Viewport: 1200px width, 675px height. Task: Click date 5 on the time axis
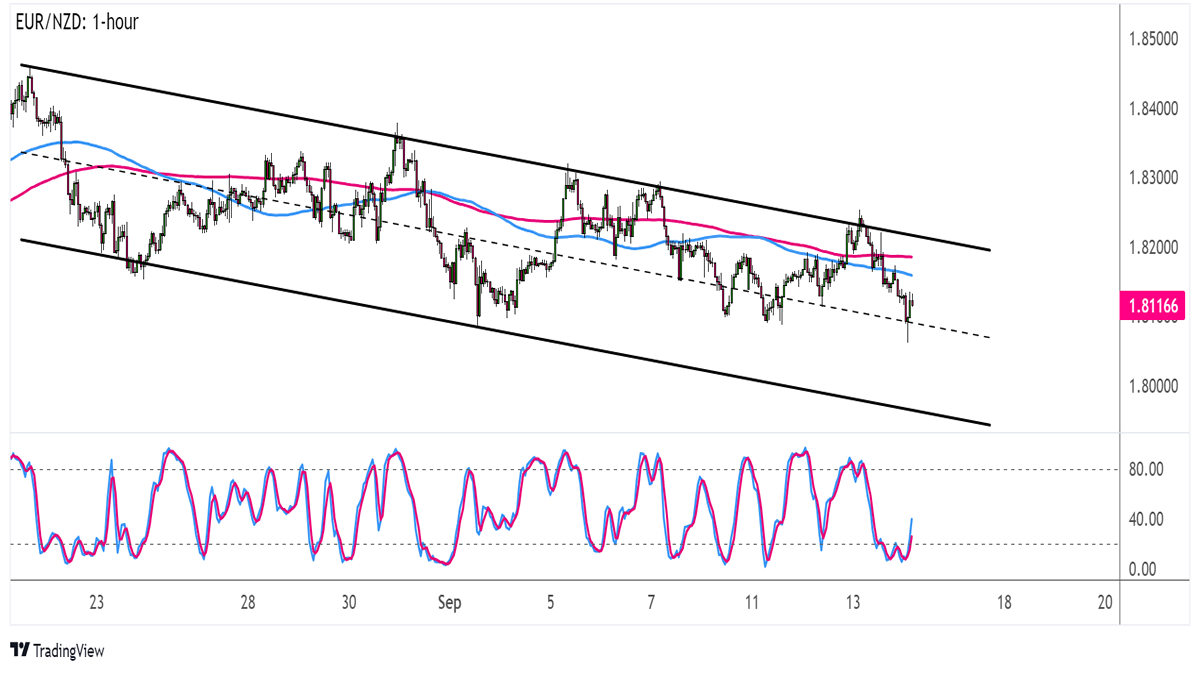click(551, 603)
